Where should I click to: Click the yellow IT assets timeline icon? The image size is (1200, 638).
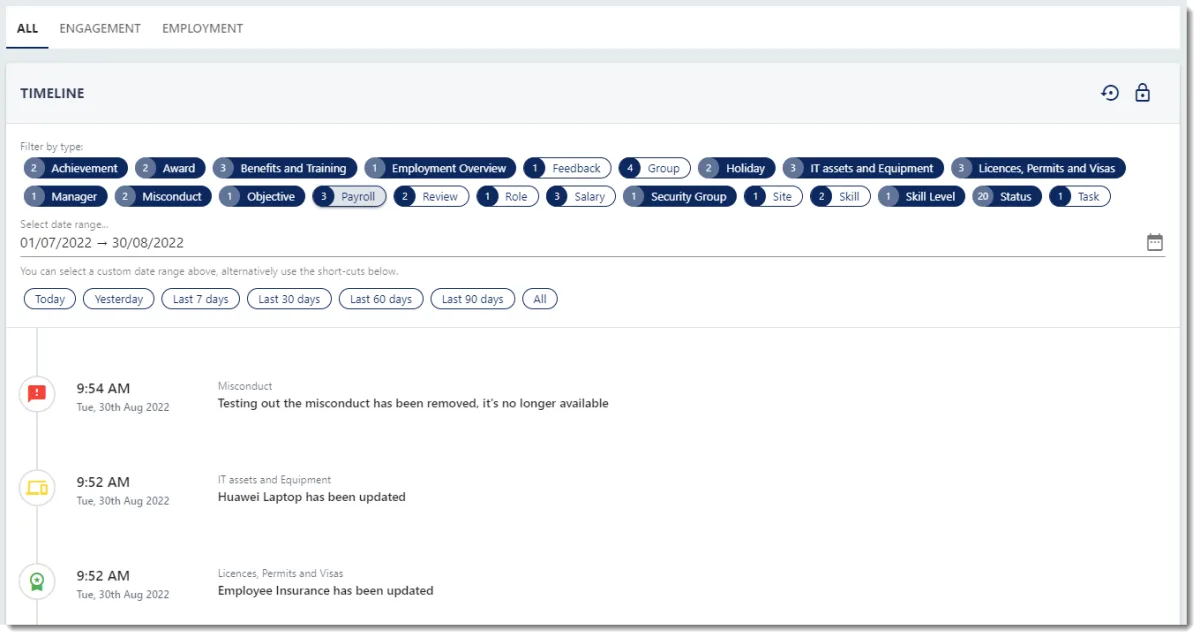[x=37, y=488]
